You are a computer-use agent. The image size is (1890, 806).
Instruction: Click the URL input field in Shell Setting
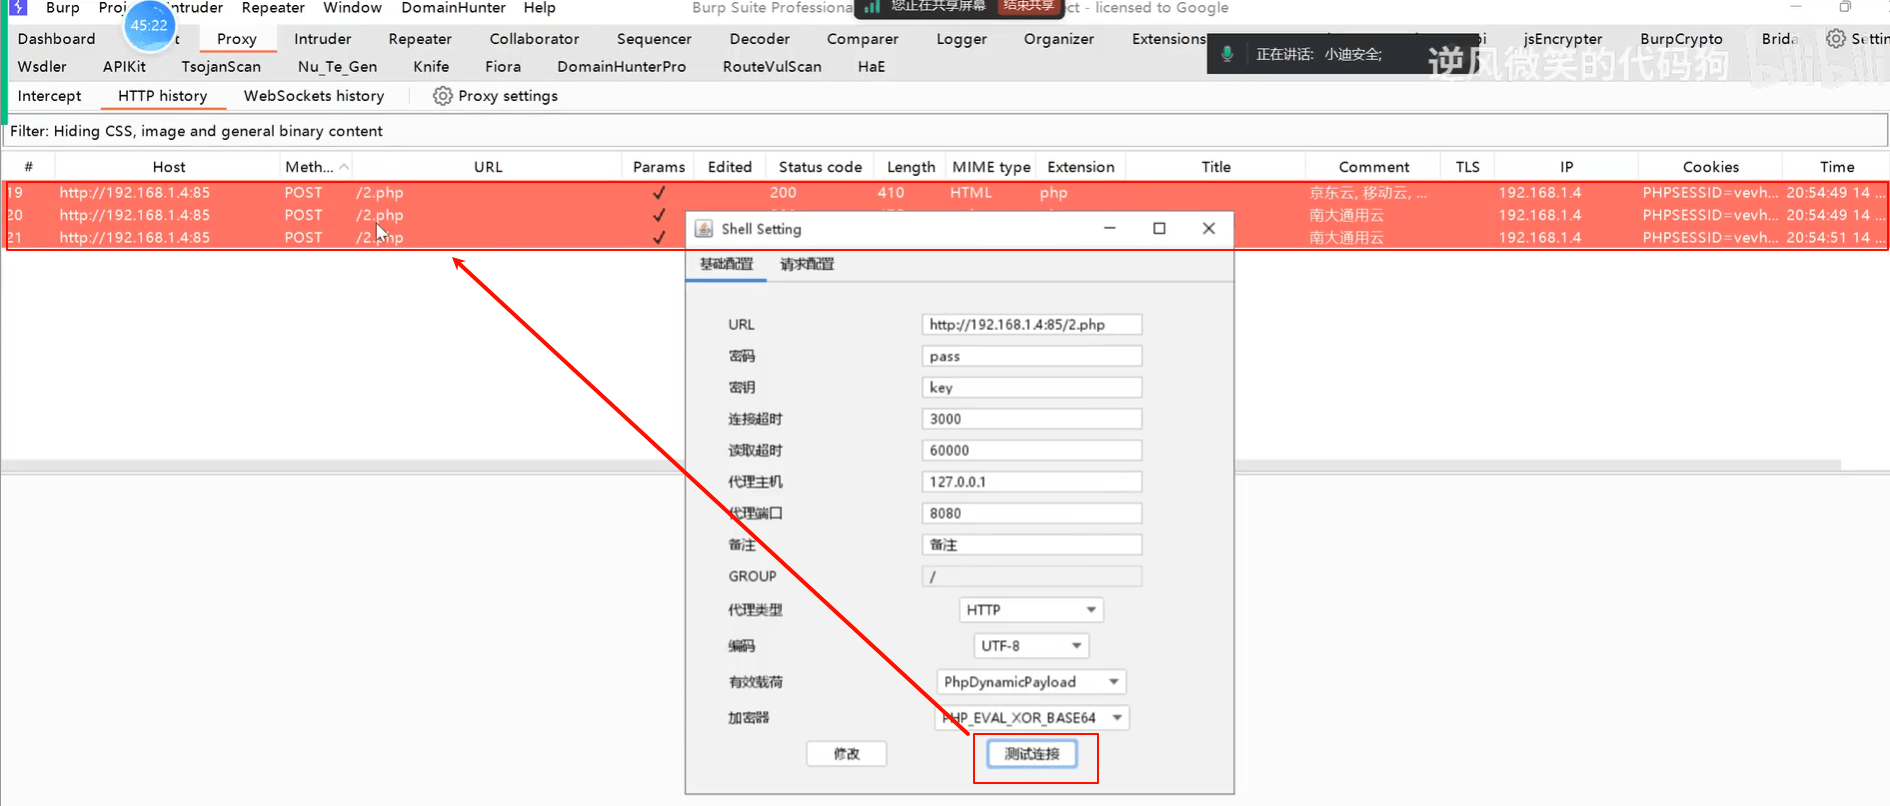pos(1031,325)
